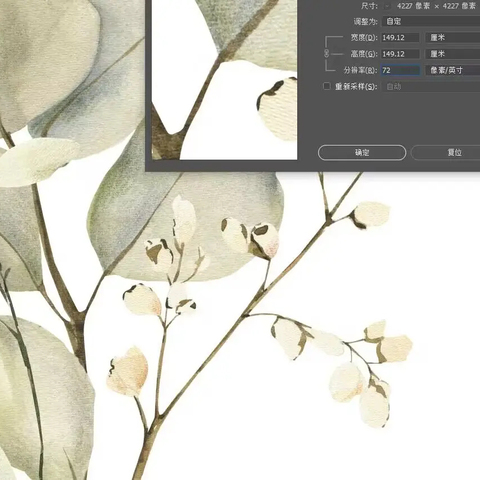
Task: Click the 宽度 value field showing 149.12
Action: pos(400,37)
